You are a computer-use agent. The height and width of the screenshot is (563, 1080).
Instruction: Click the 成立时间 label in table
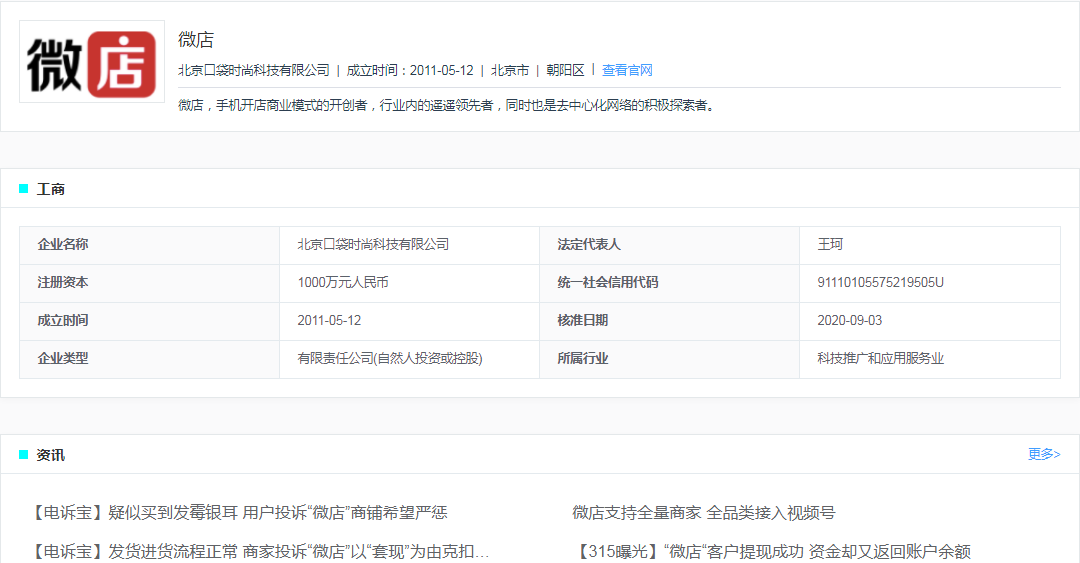[149, 320]
